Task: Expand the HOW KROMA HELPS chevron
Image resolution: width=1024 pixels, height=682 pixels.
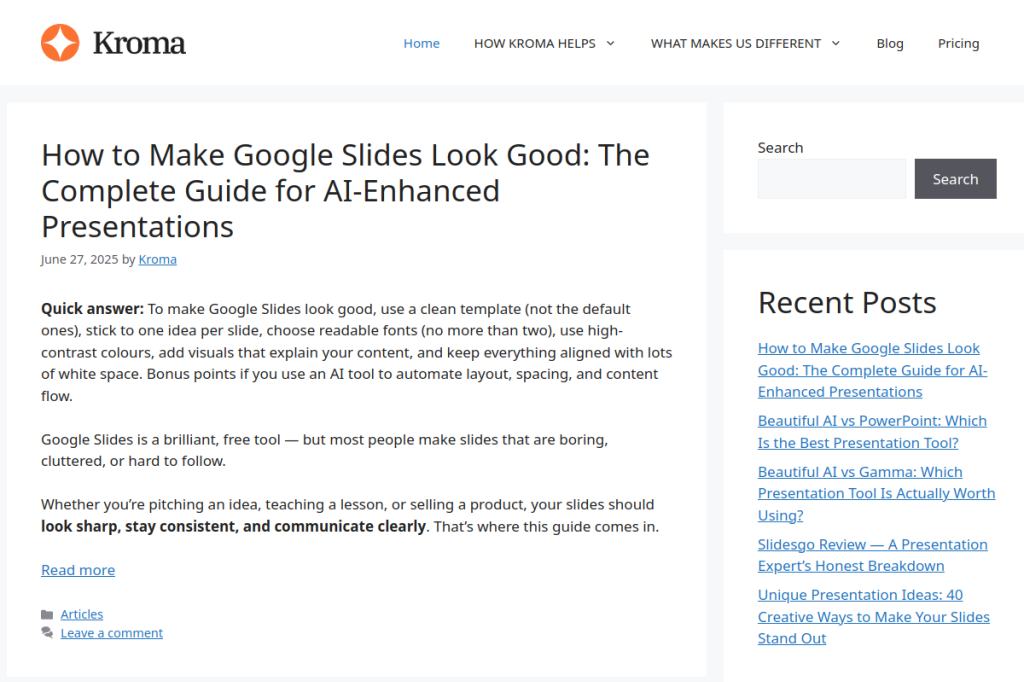Action: [611, 43]
